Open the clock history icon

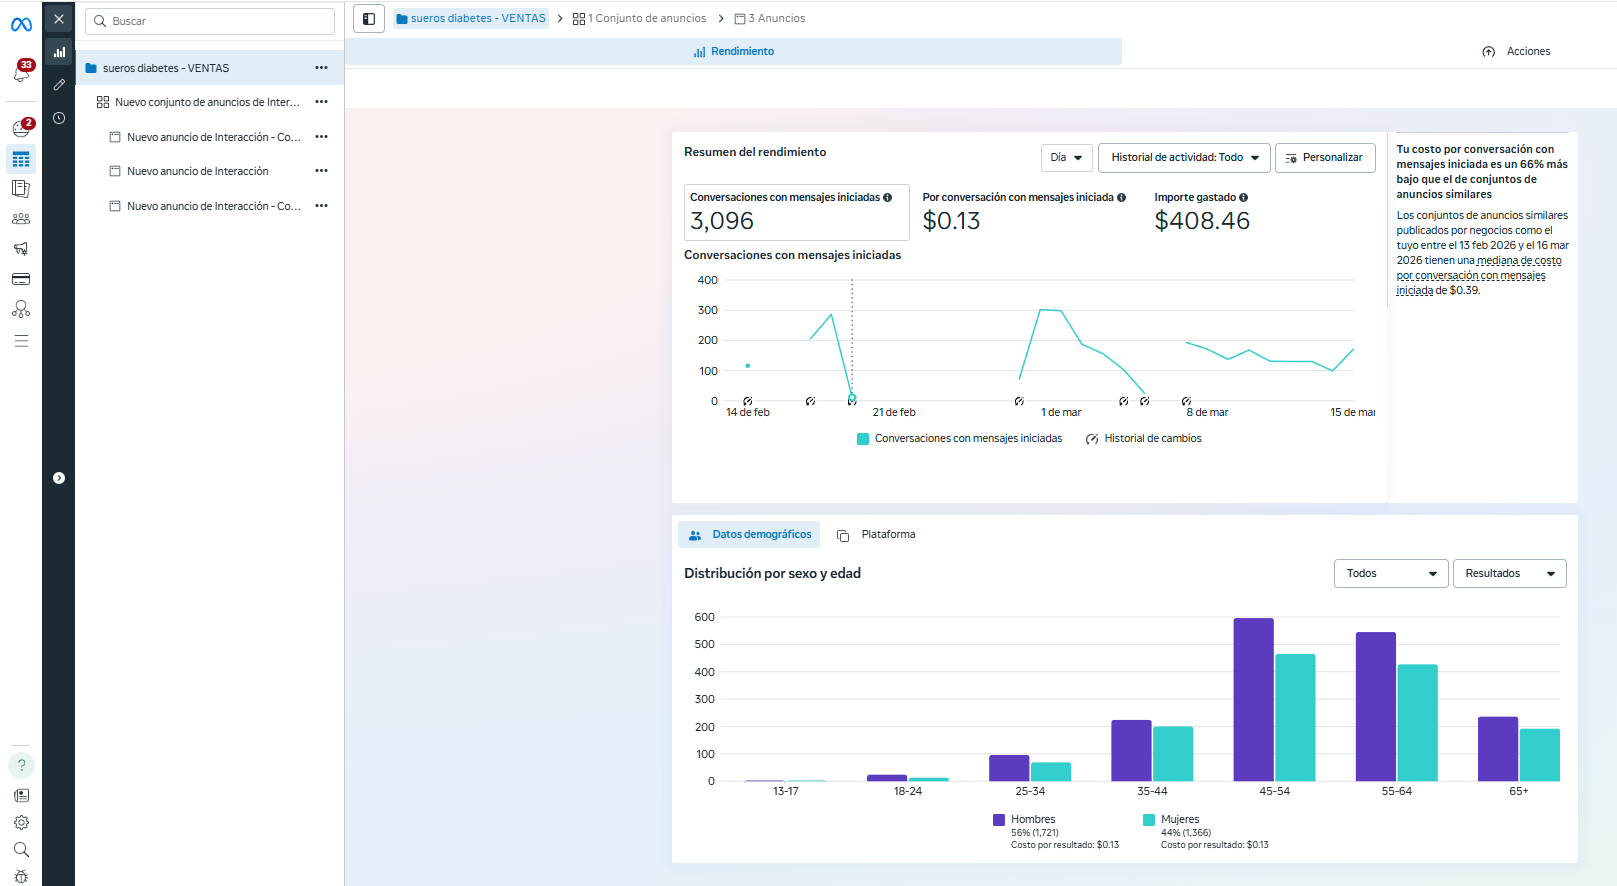pyautogui.click(x=59, y=118)
